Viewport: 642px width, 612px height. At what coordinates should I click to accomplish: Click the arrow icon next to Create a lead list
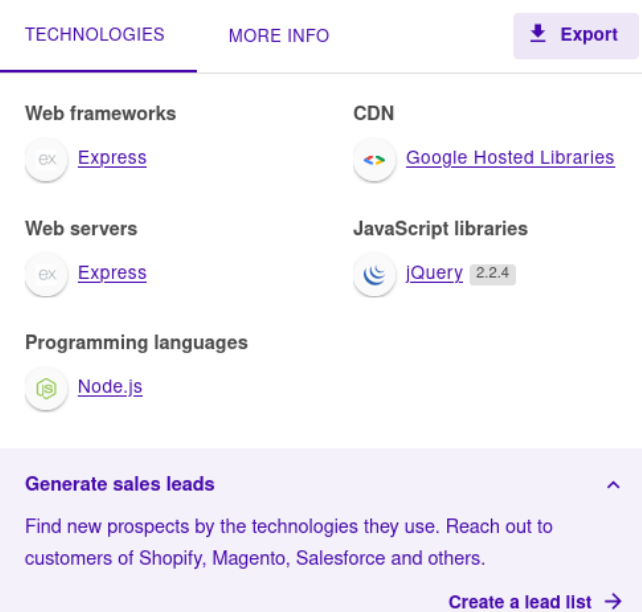613,601
